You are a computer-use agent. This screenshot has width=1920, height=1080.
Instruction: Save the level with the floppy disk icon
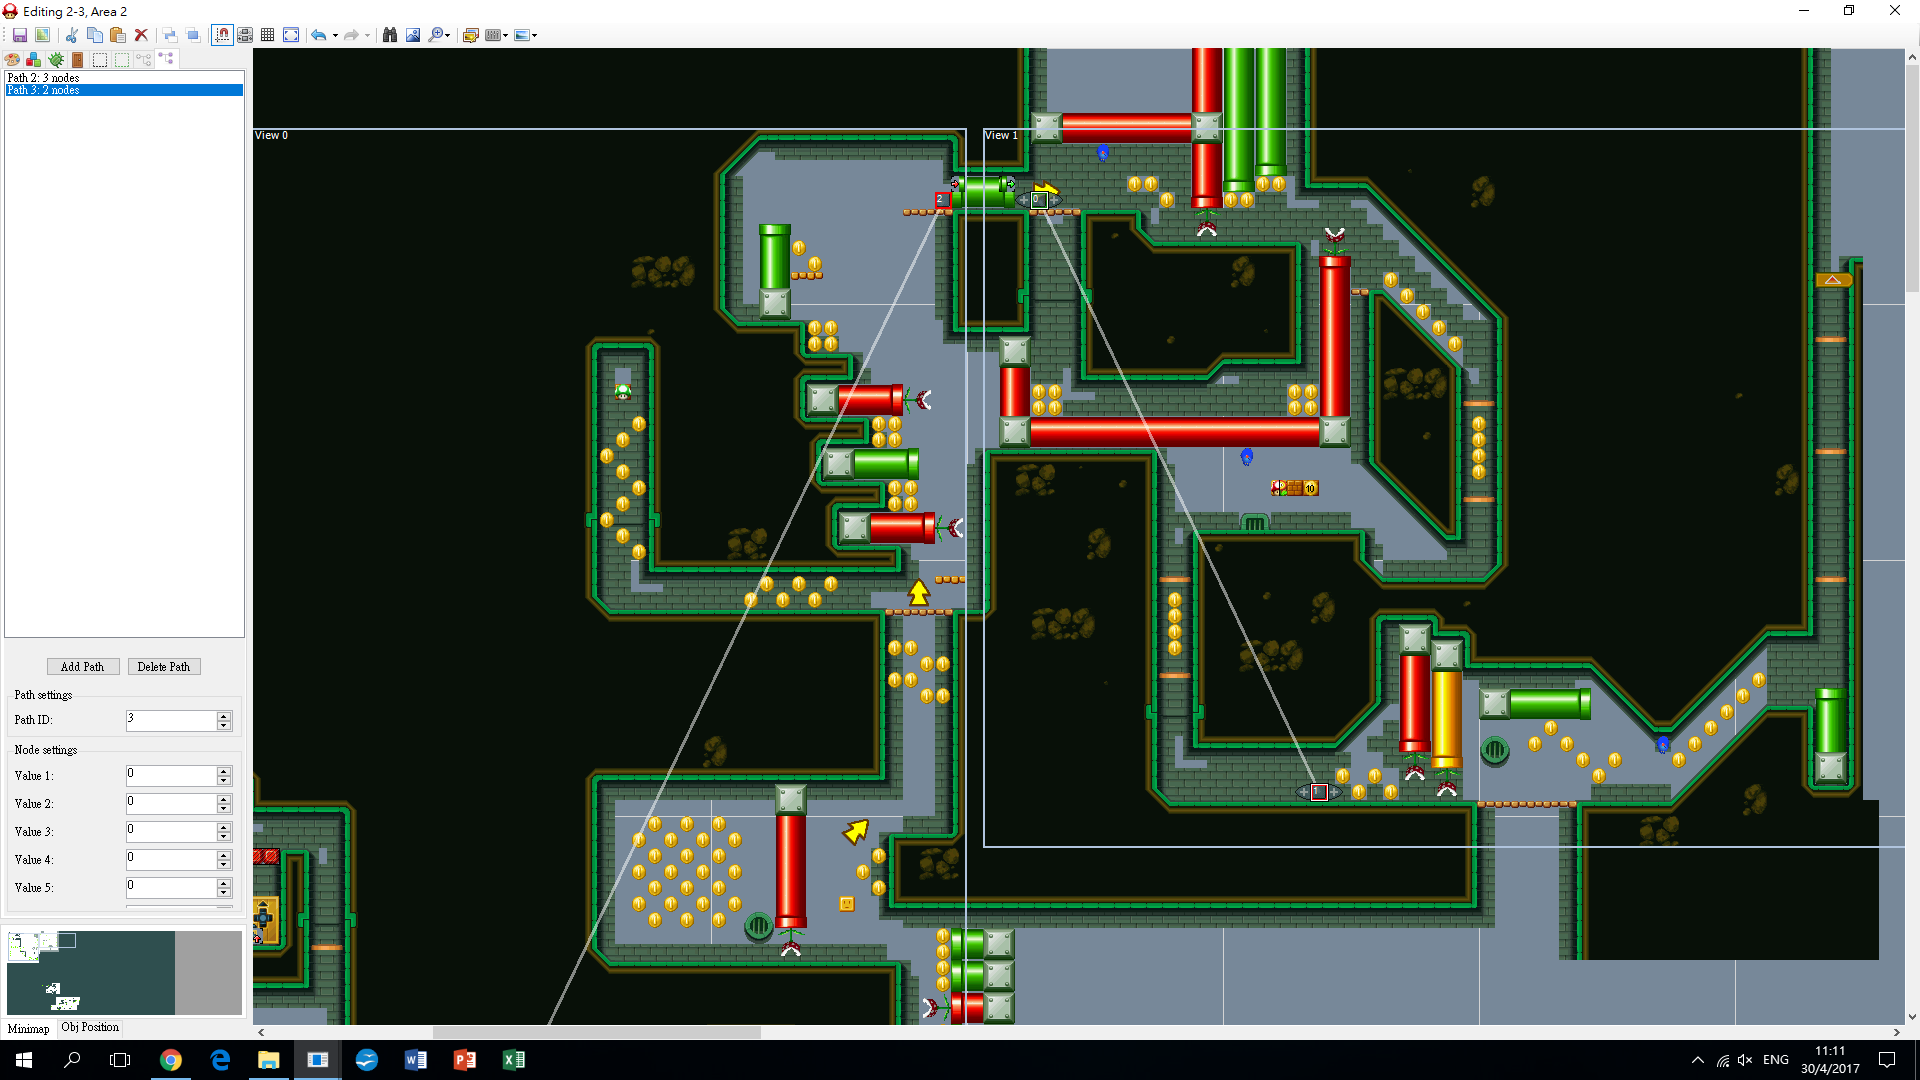(19, 35)
